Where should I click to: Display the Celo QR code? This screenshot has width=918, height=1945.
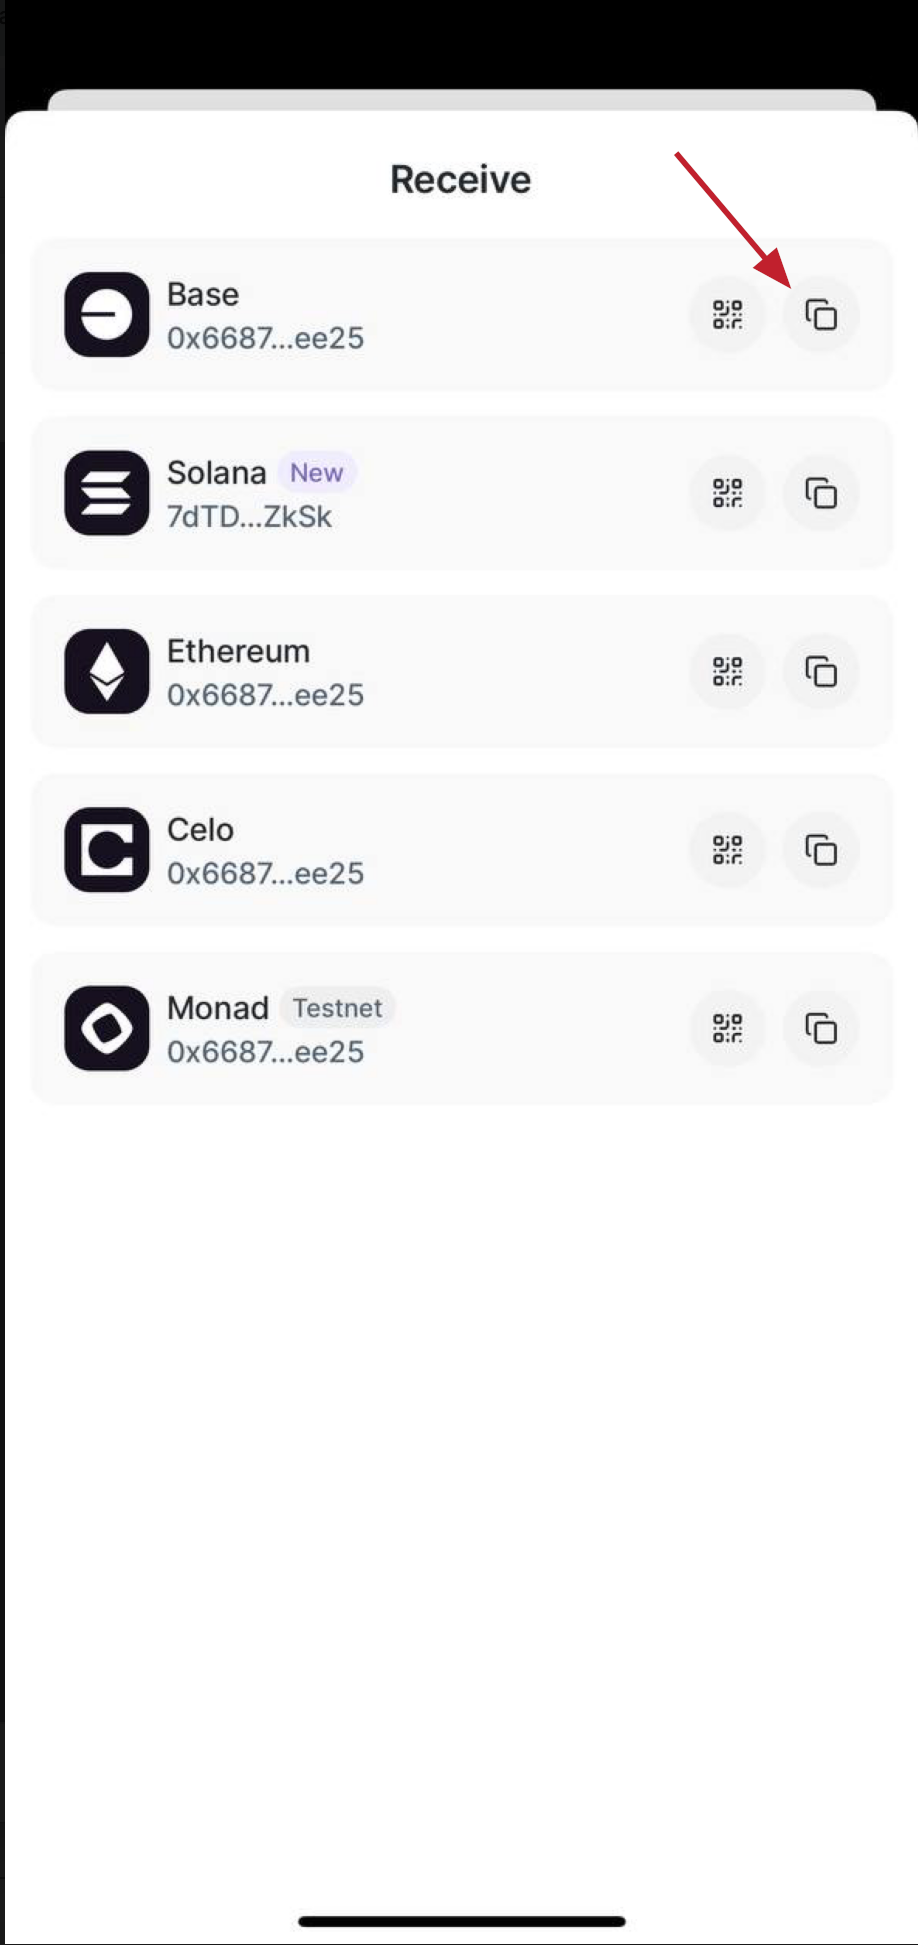tap(728, 850)
